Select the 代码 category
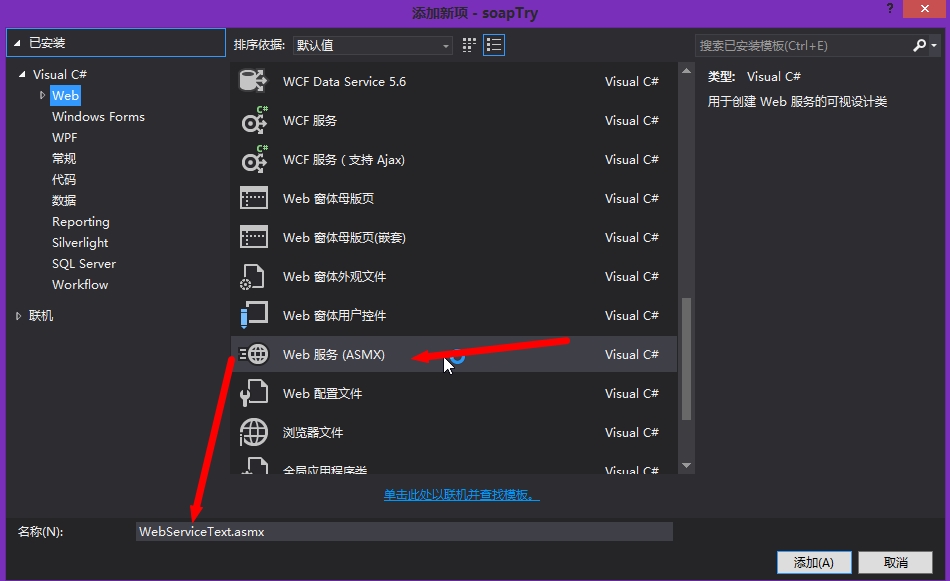The image size is (950, 581). point(64,179)
